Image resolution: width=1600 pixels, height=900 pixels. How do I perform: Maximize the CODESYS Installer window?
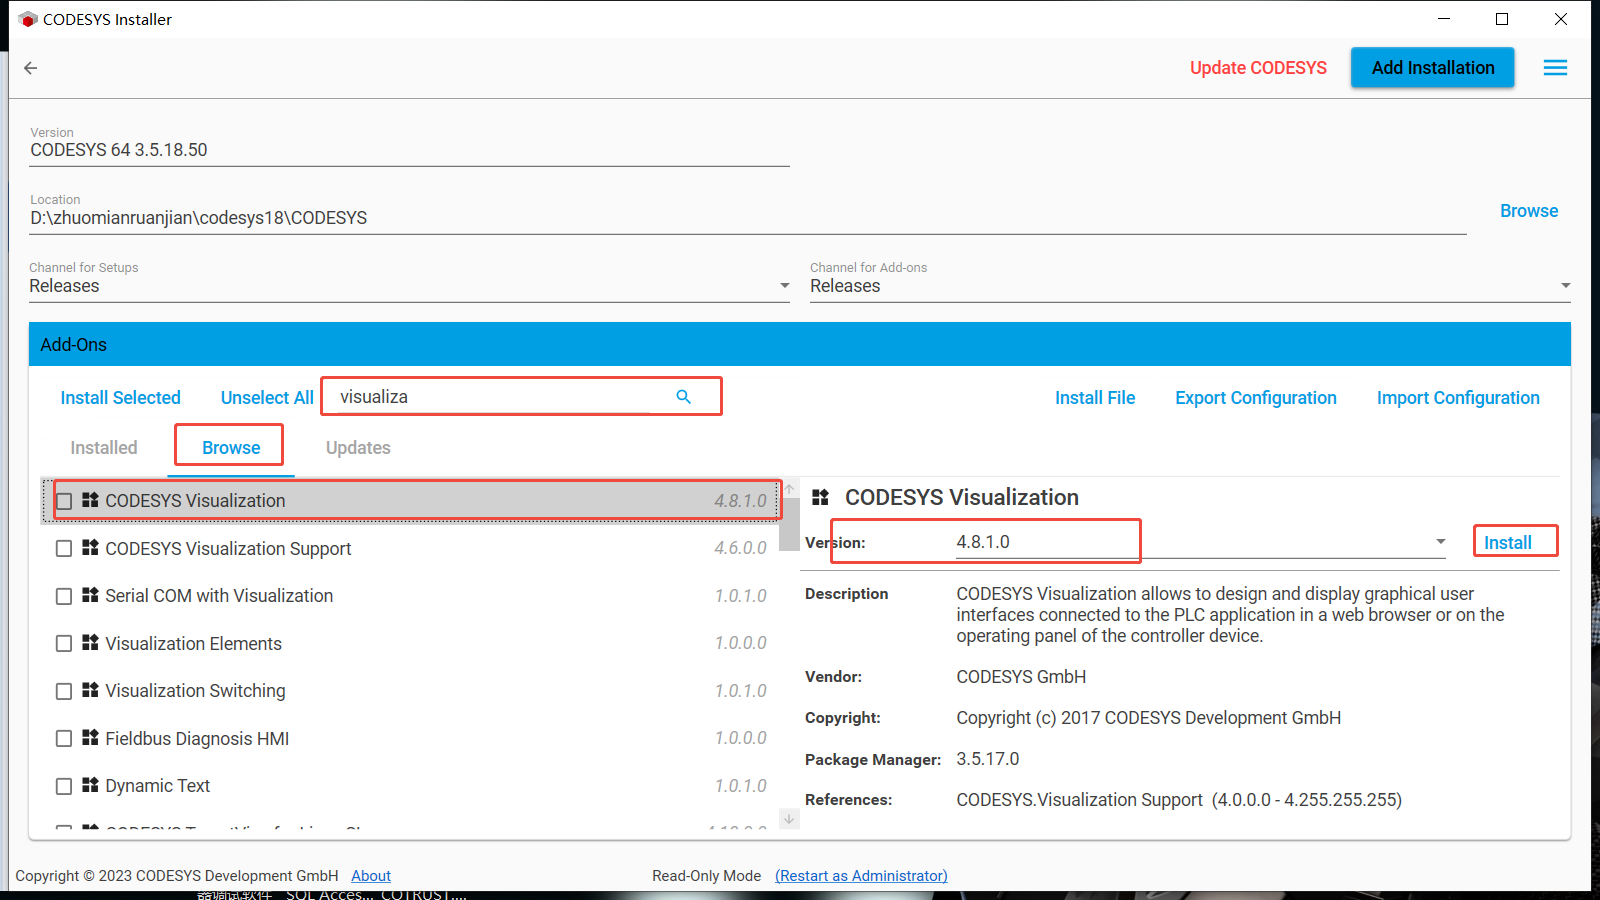click(x=1502, y=19)
